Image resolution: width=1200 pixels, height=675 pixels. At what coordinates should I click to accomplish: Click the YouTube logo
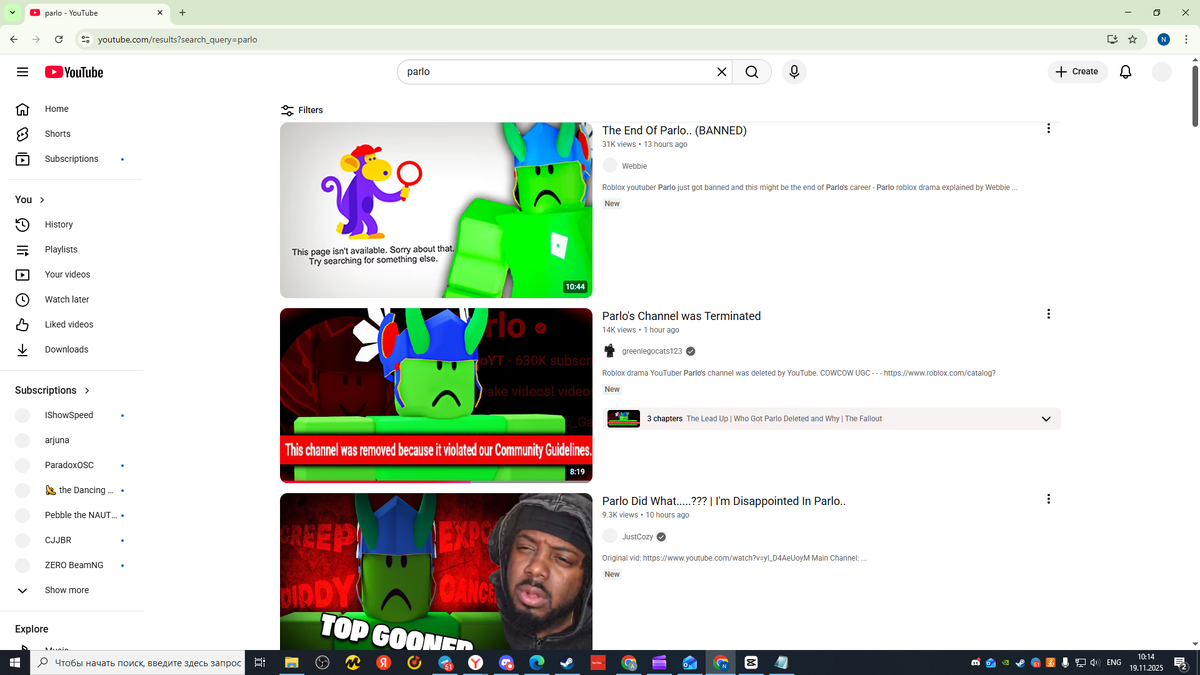(x=74, y=72)
